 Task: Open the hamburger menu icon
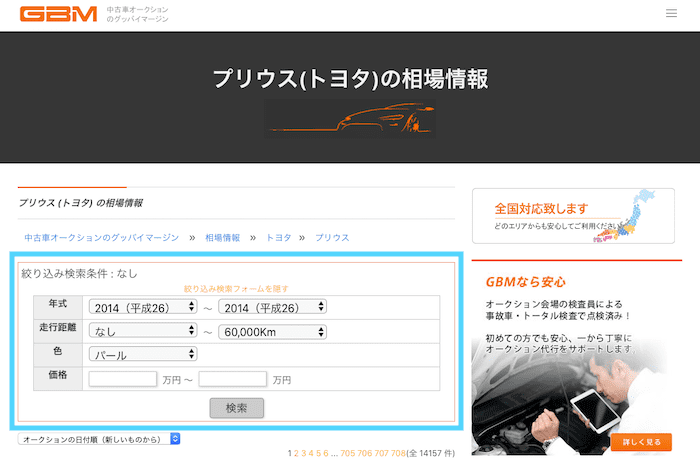tap(671, 13)
